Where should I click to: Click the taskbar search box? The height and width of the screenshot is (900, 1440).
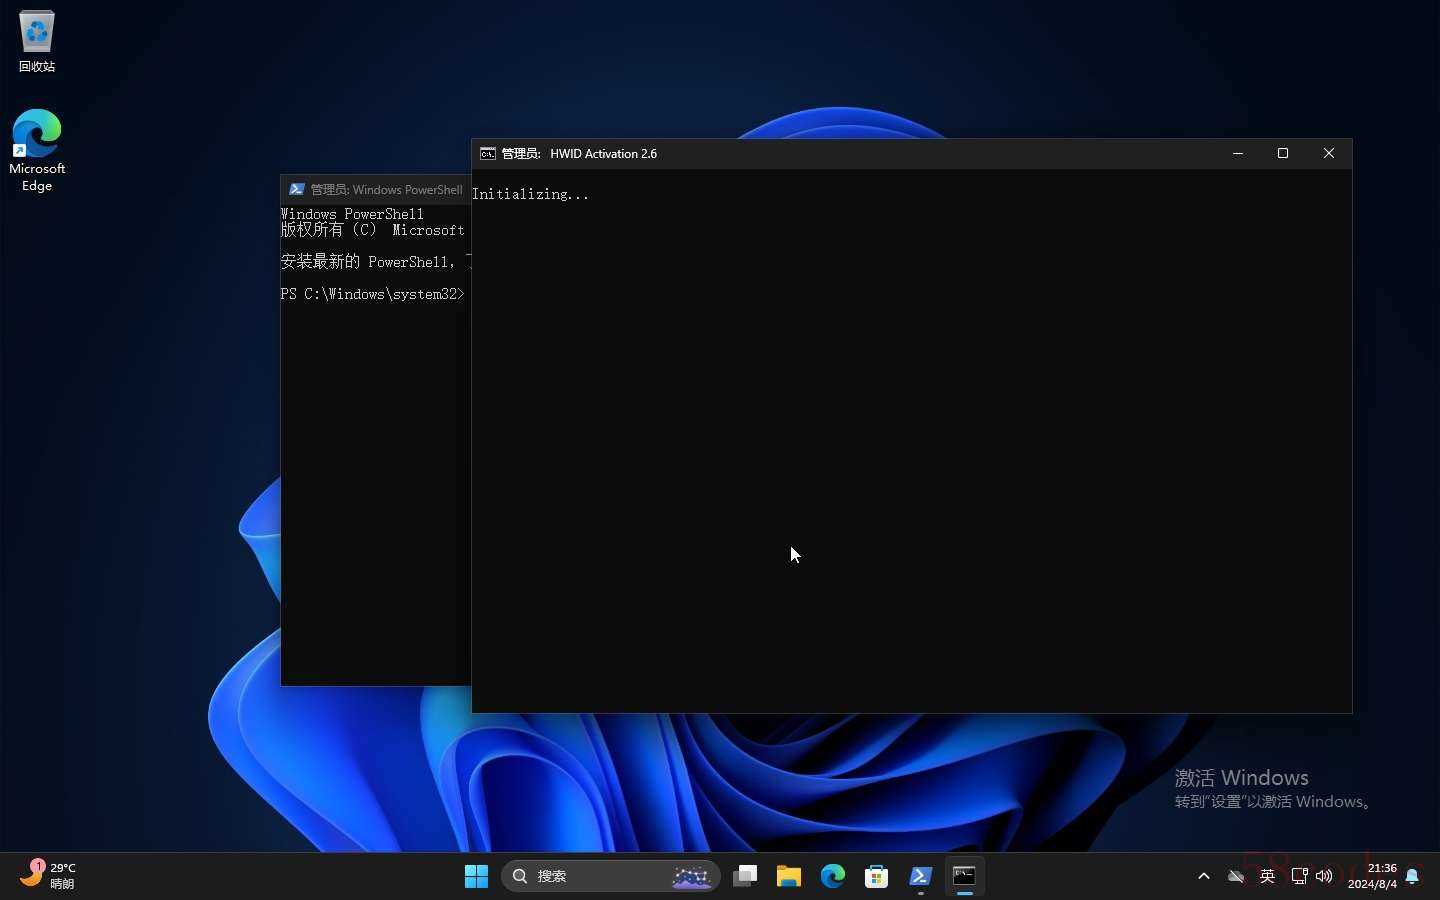pos(610,876)
